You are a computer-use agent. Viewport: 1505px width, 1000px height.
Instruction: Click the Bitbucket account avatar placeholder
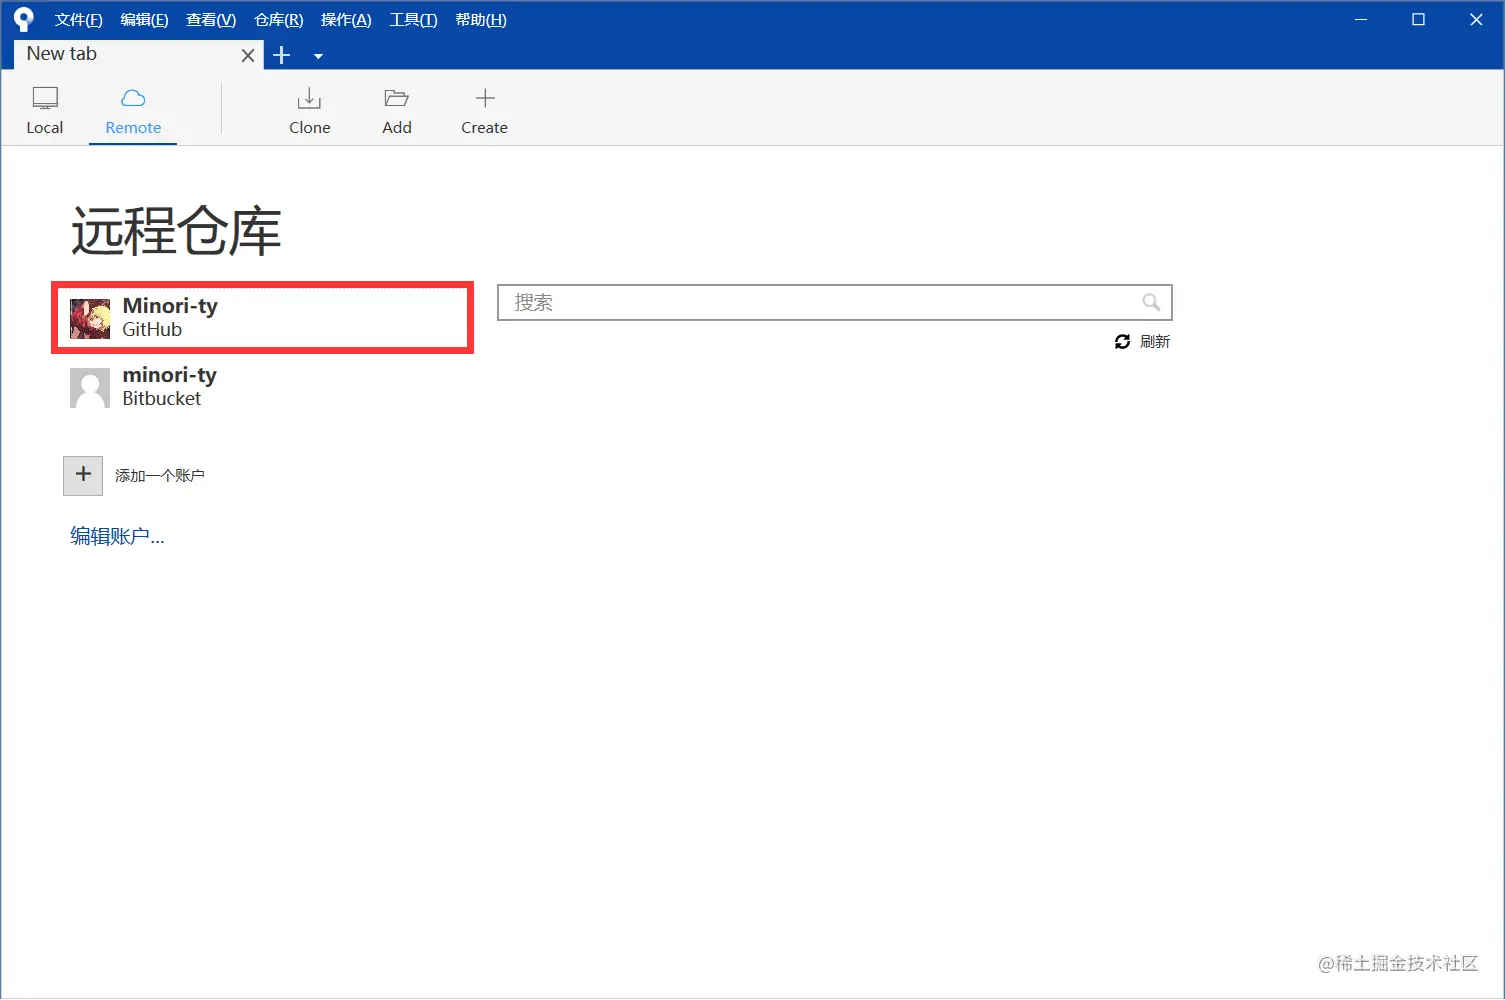click(90, 388)
